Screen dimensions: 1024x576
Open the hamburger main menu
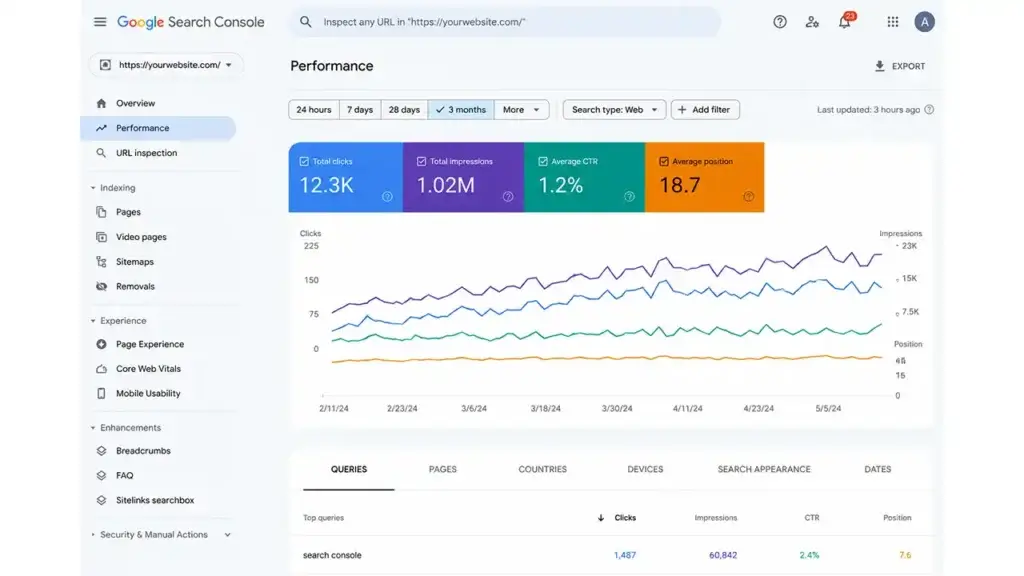pyautogui.click(x=100, y=22)
